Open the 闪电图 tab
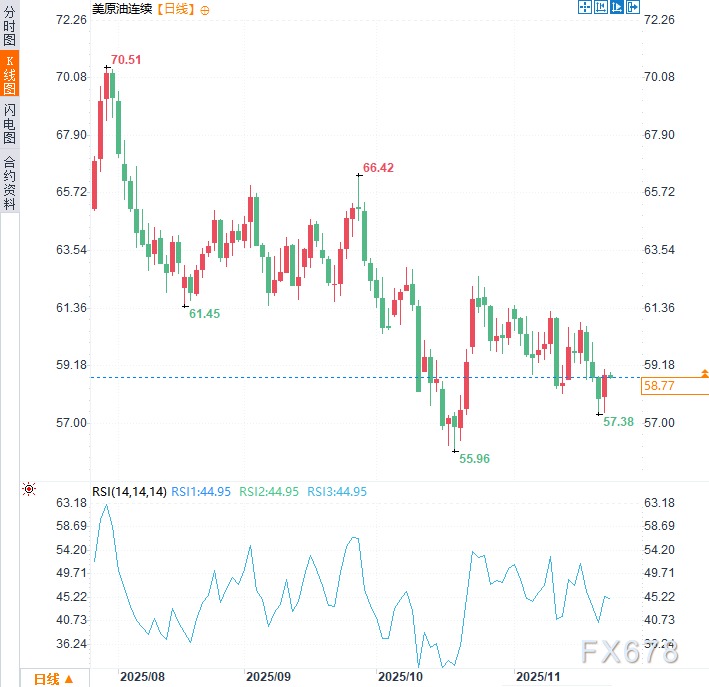 (x=9, y=123)
